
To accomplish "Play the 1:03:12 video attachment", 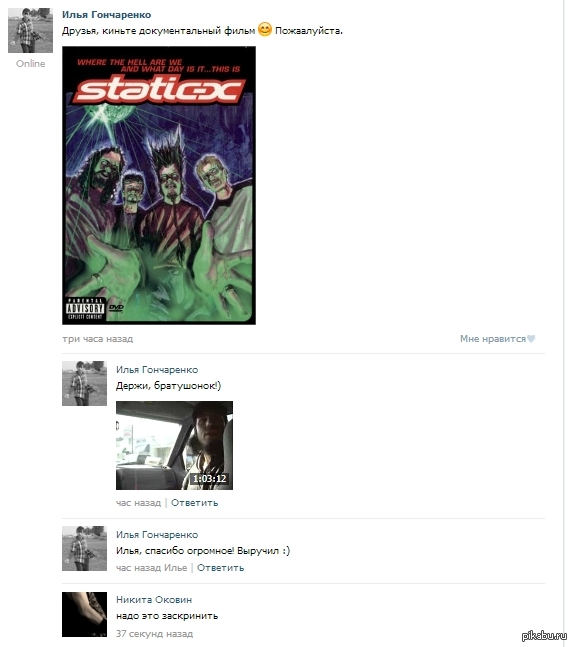I will [x=174, y=445].
